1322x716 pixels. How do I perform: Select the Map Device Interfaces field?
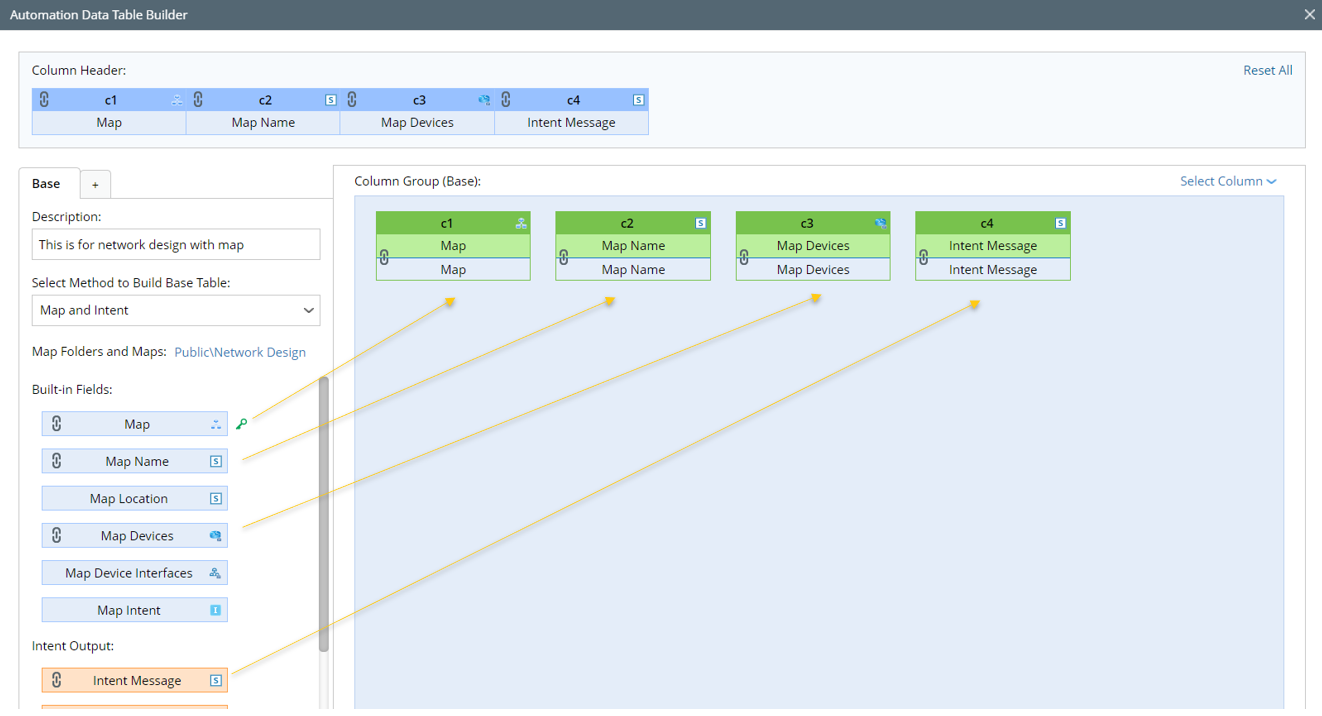pos(135,573)
